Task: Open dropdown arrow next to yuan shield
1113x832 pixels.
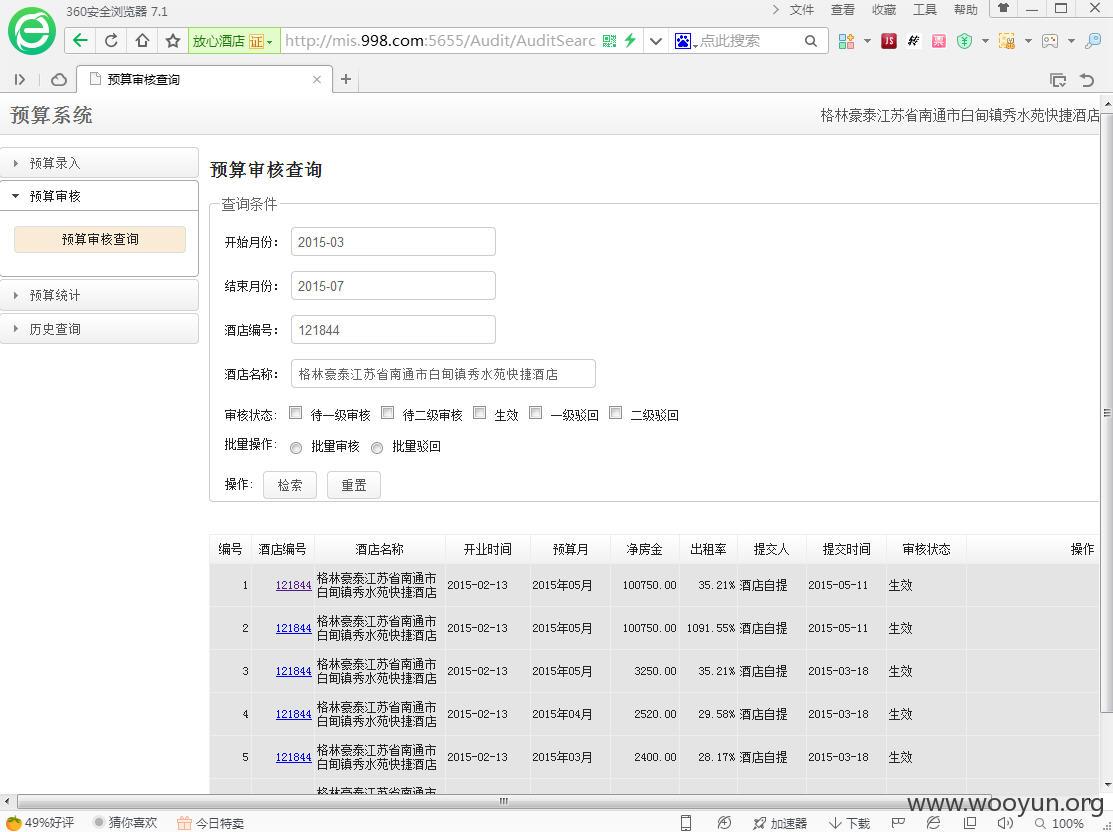Action: [985, 41]
